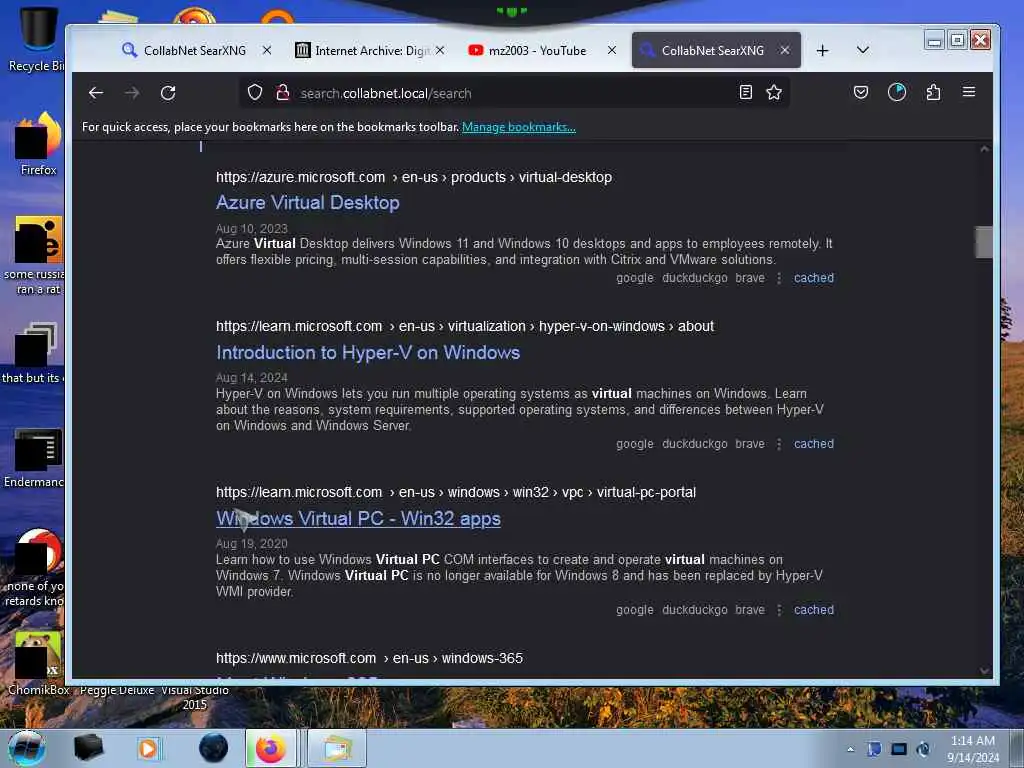1024x768 pixels.
Task: Click the virtual-pc-portal result URL text
Action: coord(456,492)
